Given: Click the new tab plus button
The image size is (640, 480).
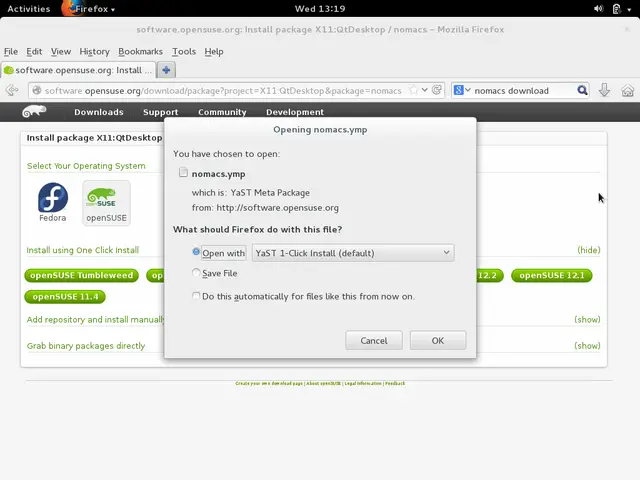Looking at the screenshot, I should tap(166, 70).
